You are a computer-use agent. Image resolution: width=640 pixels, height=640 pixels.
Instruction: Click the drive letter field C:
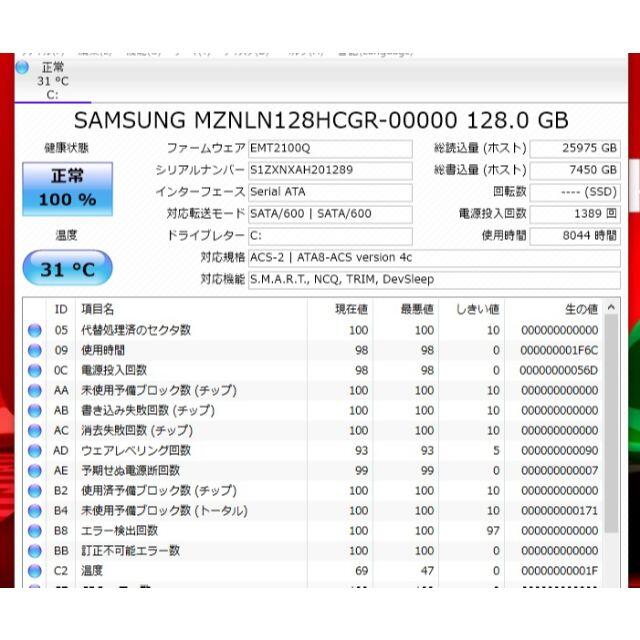pos(330,236)
